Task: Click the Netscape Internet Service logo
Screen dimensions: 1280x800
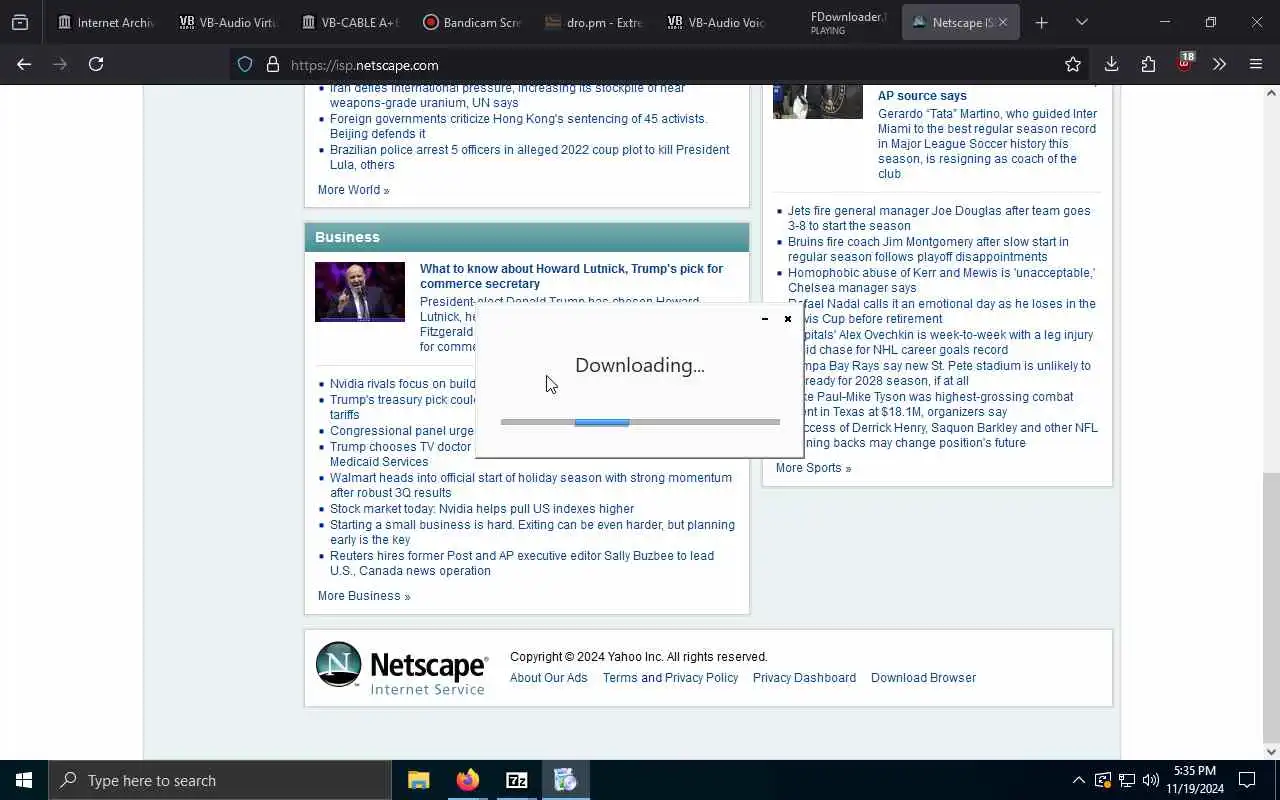Action: tap(402, 668)
